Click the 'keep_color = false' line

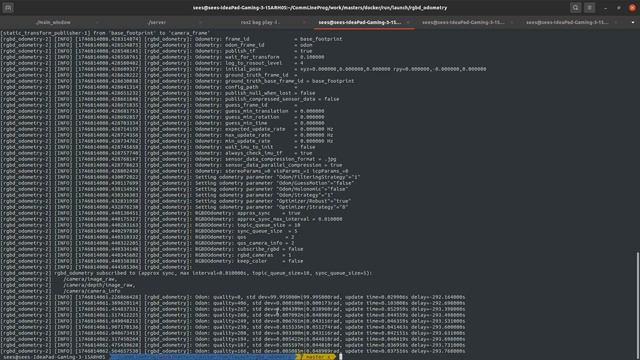tap(152, 261)
